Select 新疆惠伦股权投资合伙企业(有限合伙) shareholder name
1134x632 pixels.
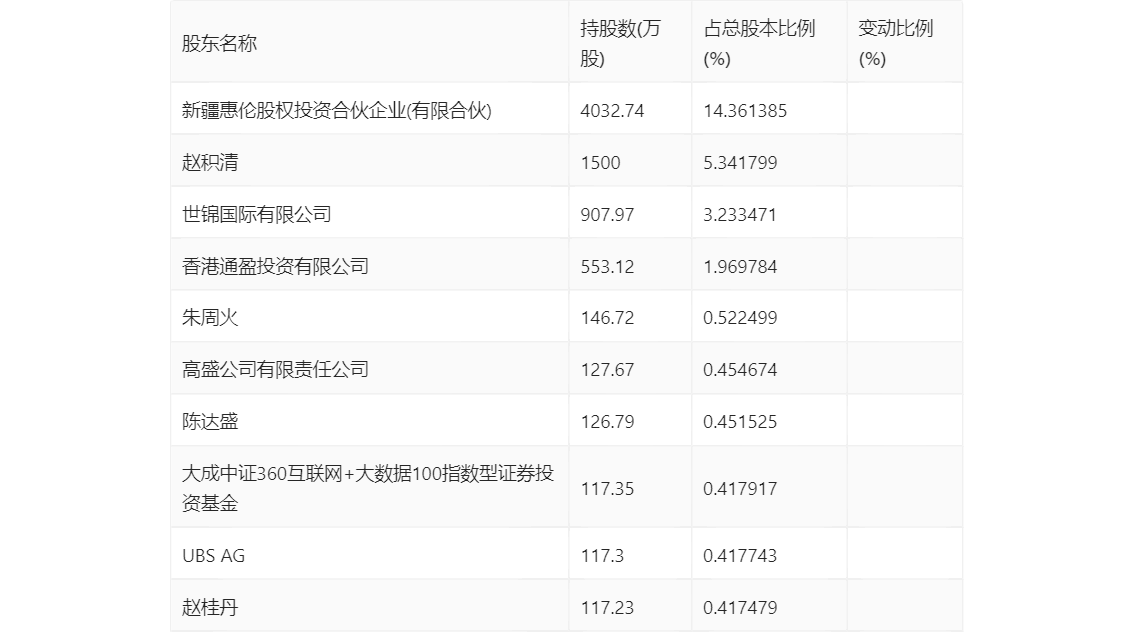(337, 111)
